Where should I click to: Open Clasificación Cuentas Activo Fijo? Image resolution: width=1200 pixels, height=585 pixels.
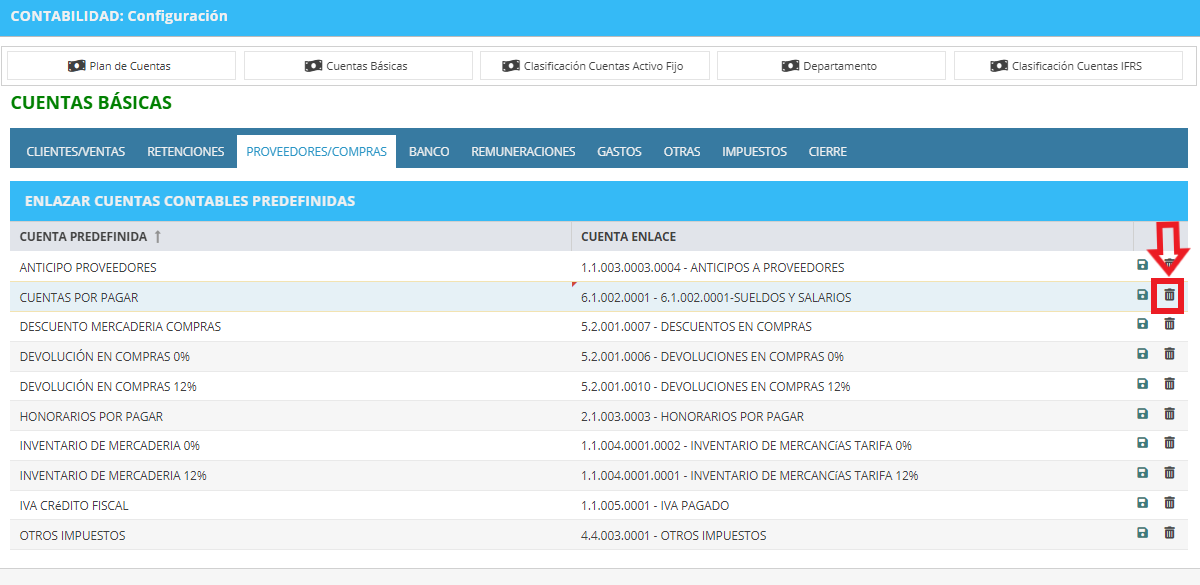(595, 66)
